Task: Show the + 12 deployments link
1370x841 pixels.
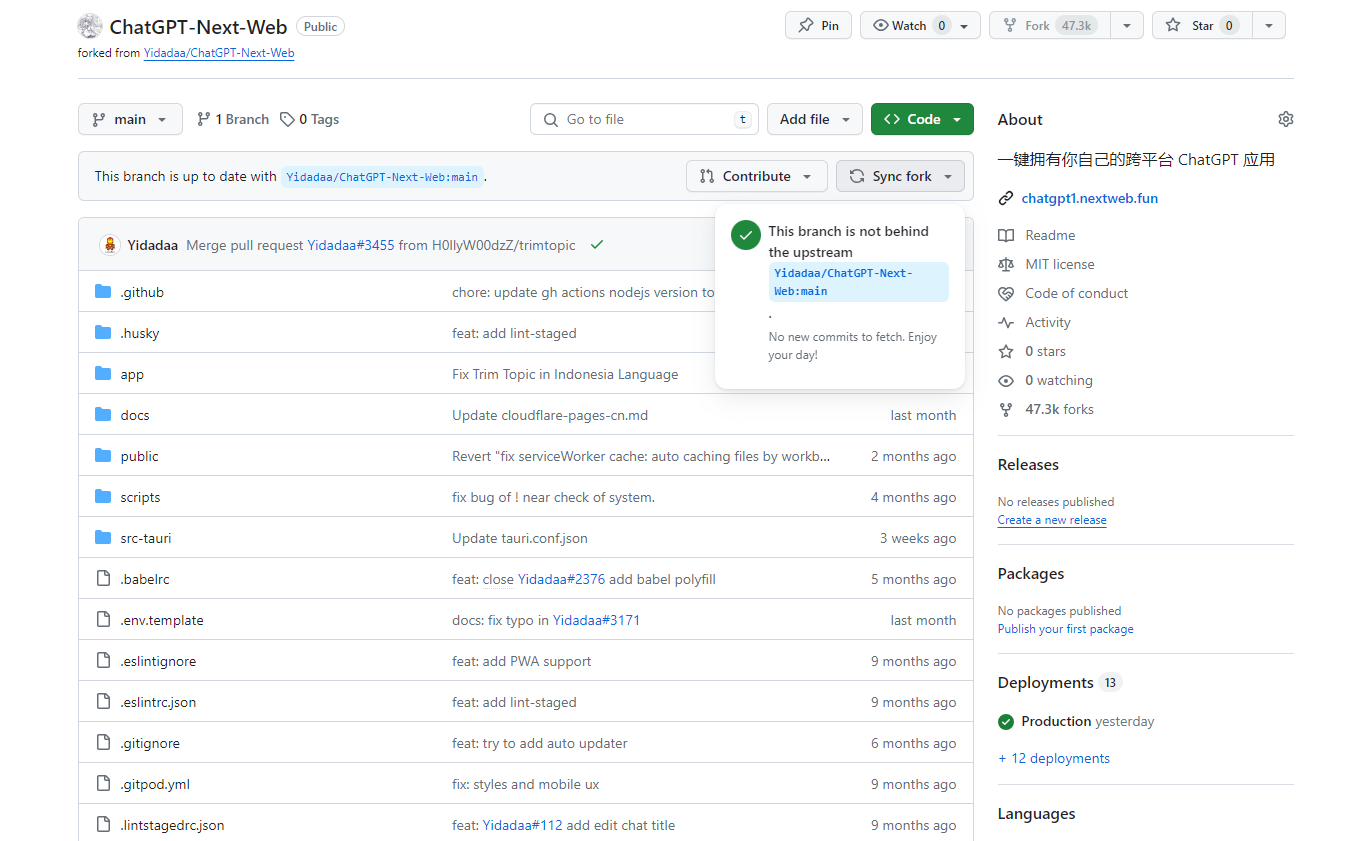Action: coord(1054,758)
